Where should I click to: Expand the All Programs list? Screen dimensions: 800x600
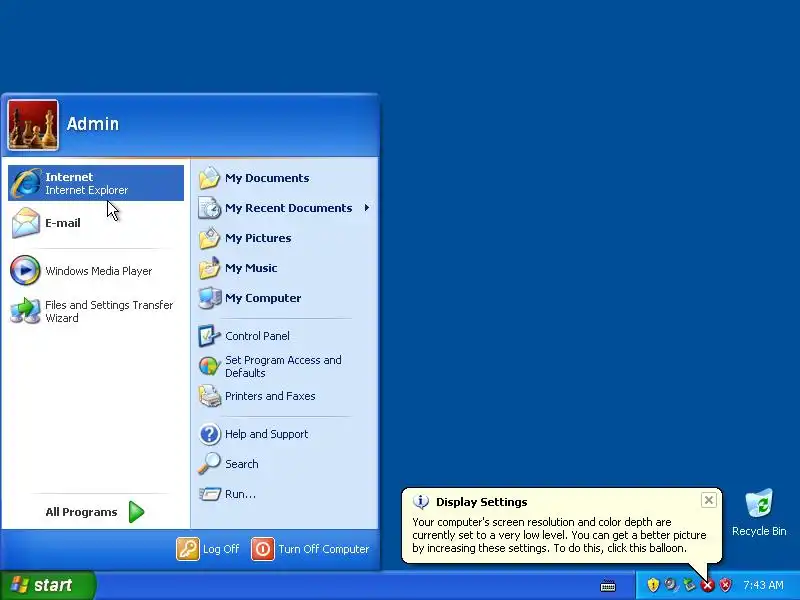pos(95,512)
